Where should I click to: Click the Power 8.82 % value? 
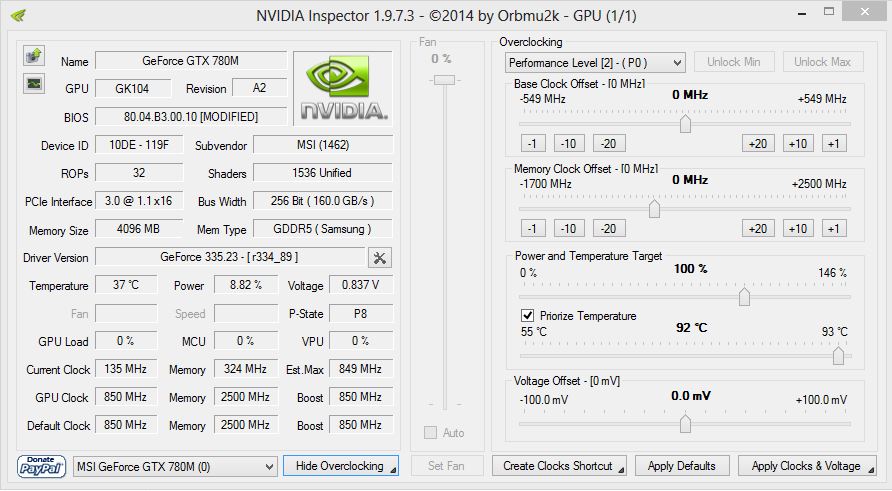click(x=246, y=284)
